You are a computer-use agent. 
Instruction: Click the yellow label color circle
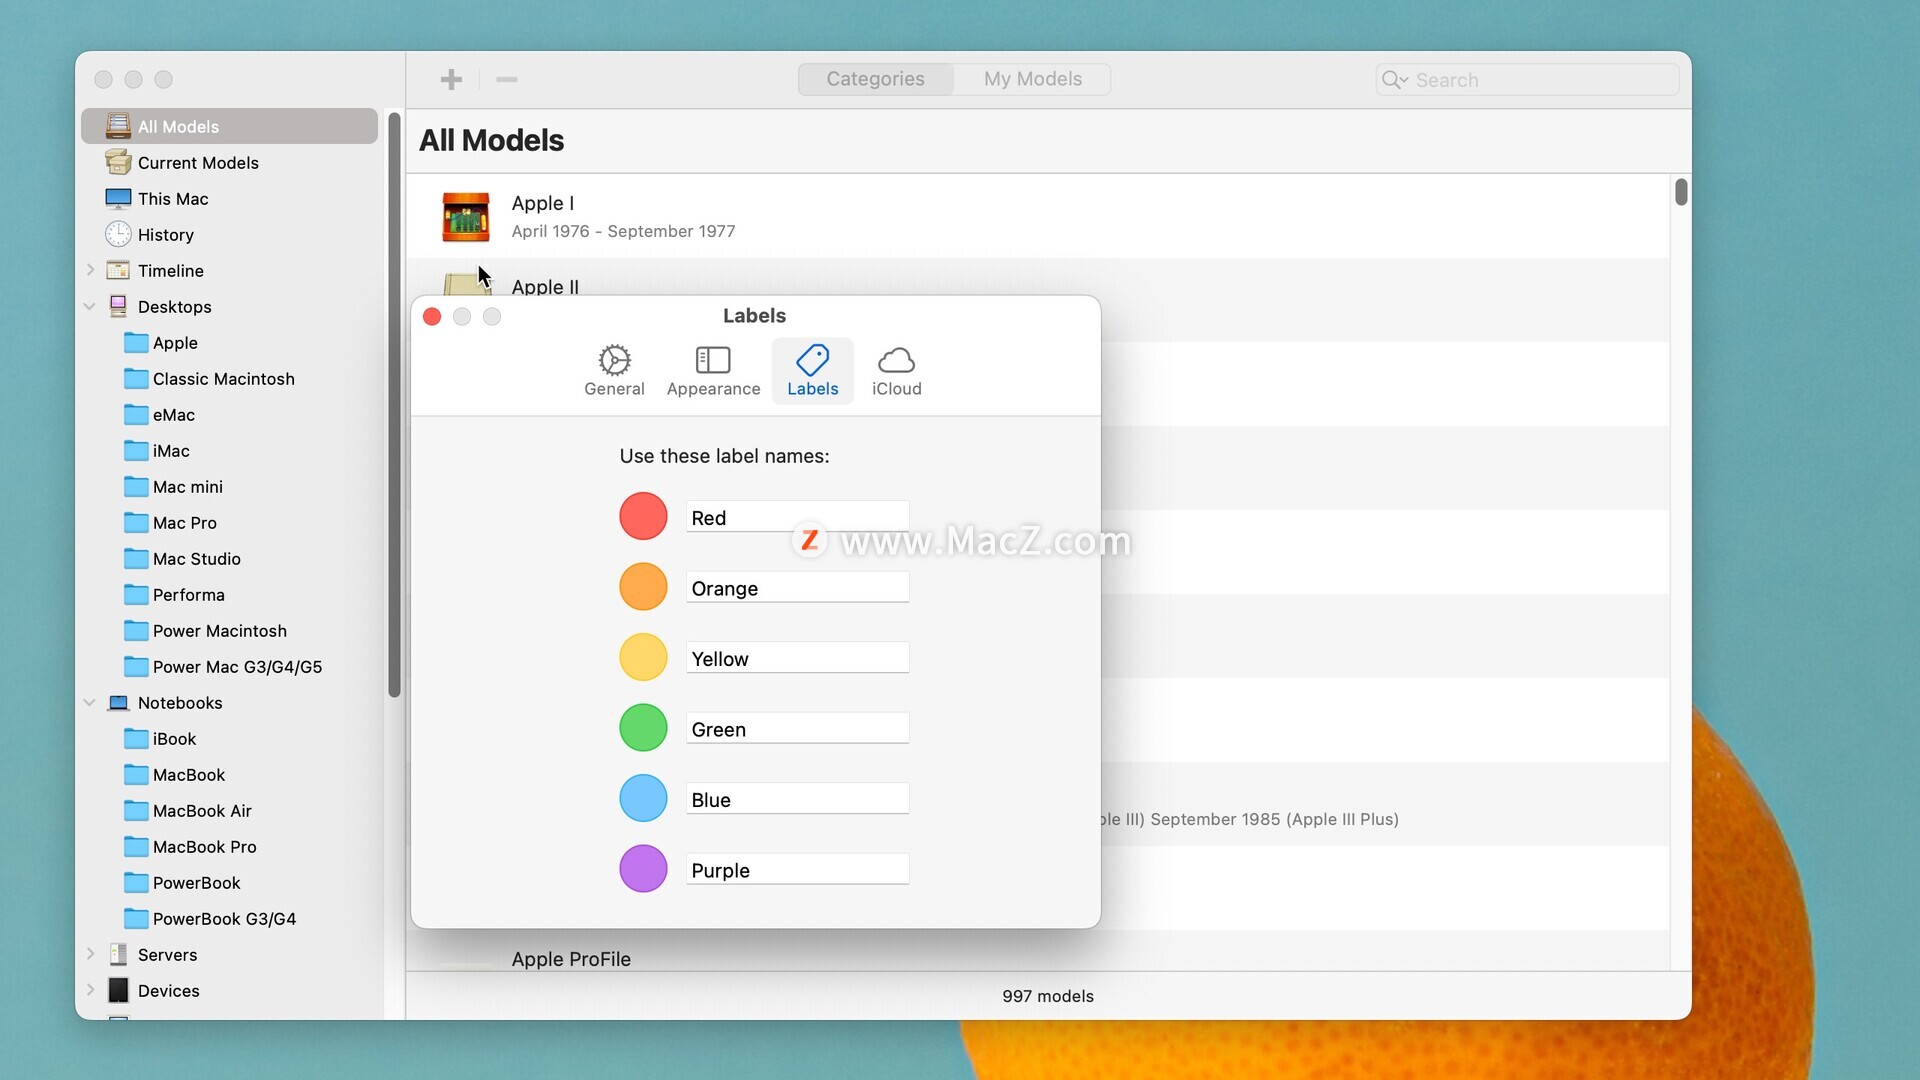tap(643, 657)
